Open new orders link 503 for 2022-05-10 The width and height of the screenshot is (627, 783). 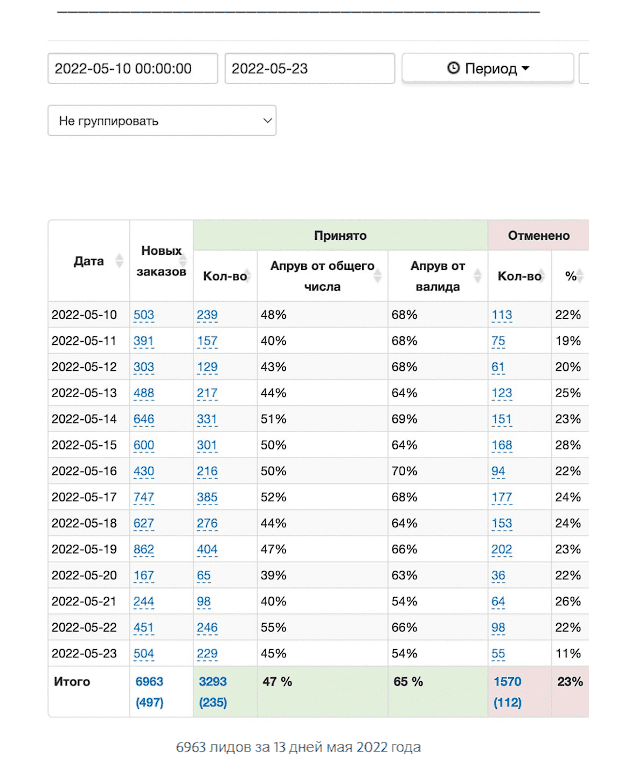(x=144, y=315)
